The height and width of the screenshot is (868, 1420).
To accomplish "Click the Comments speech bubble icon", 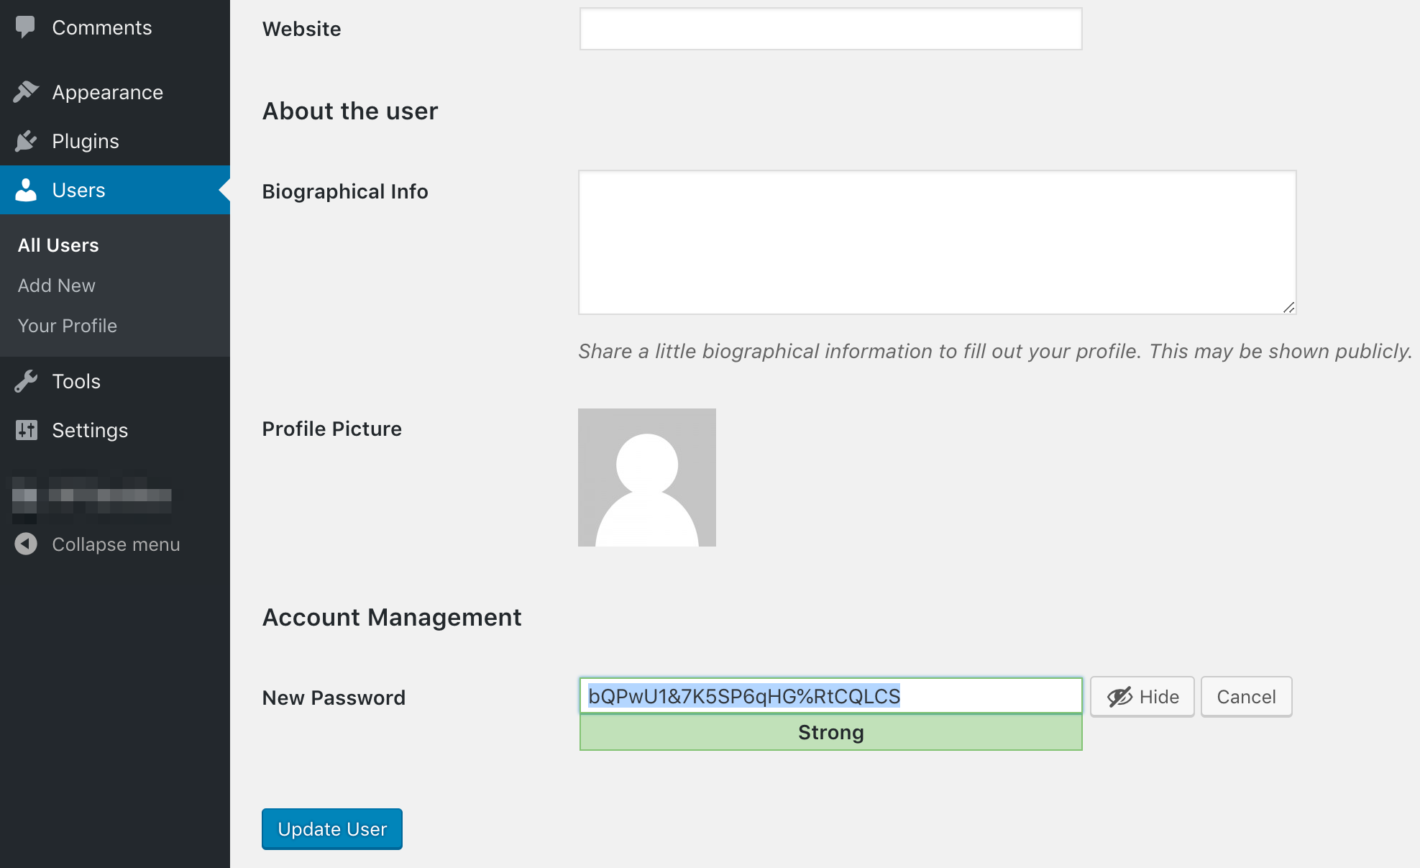I will point(26,28).
